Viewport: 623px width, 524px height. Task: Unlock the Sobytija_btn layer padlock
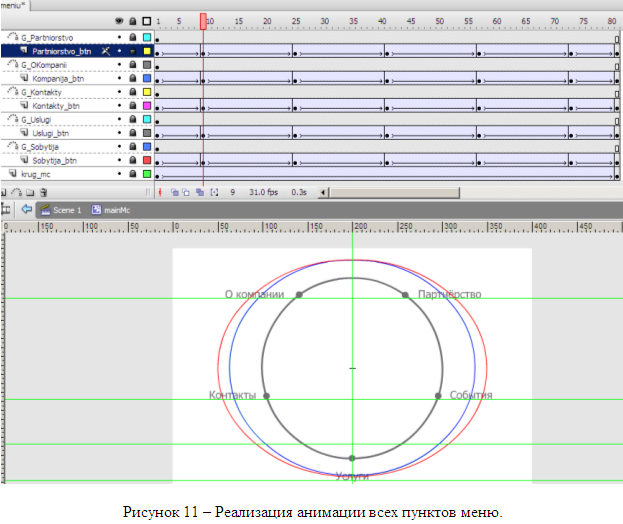click(133, 160)
